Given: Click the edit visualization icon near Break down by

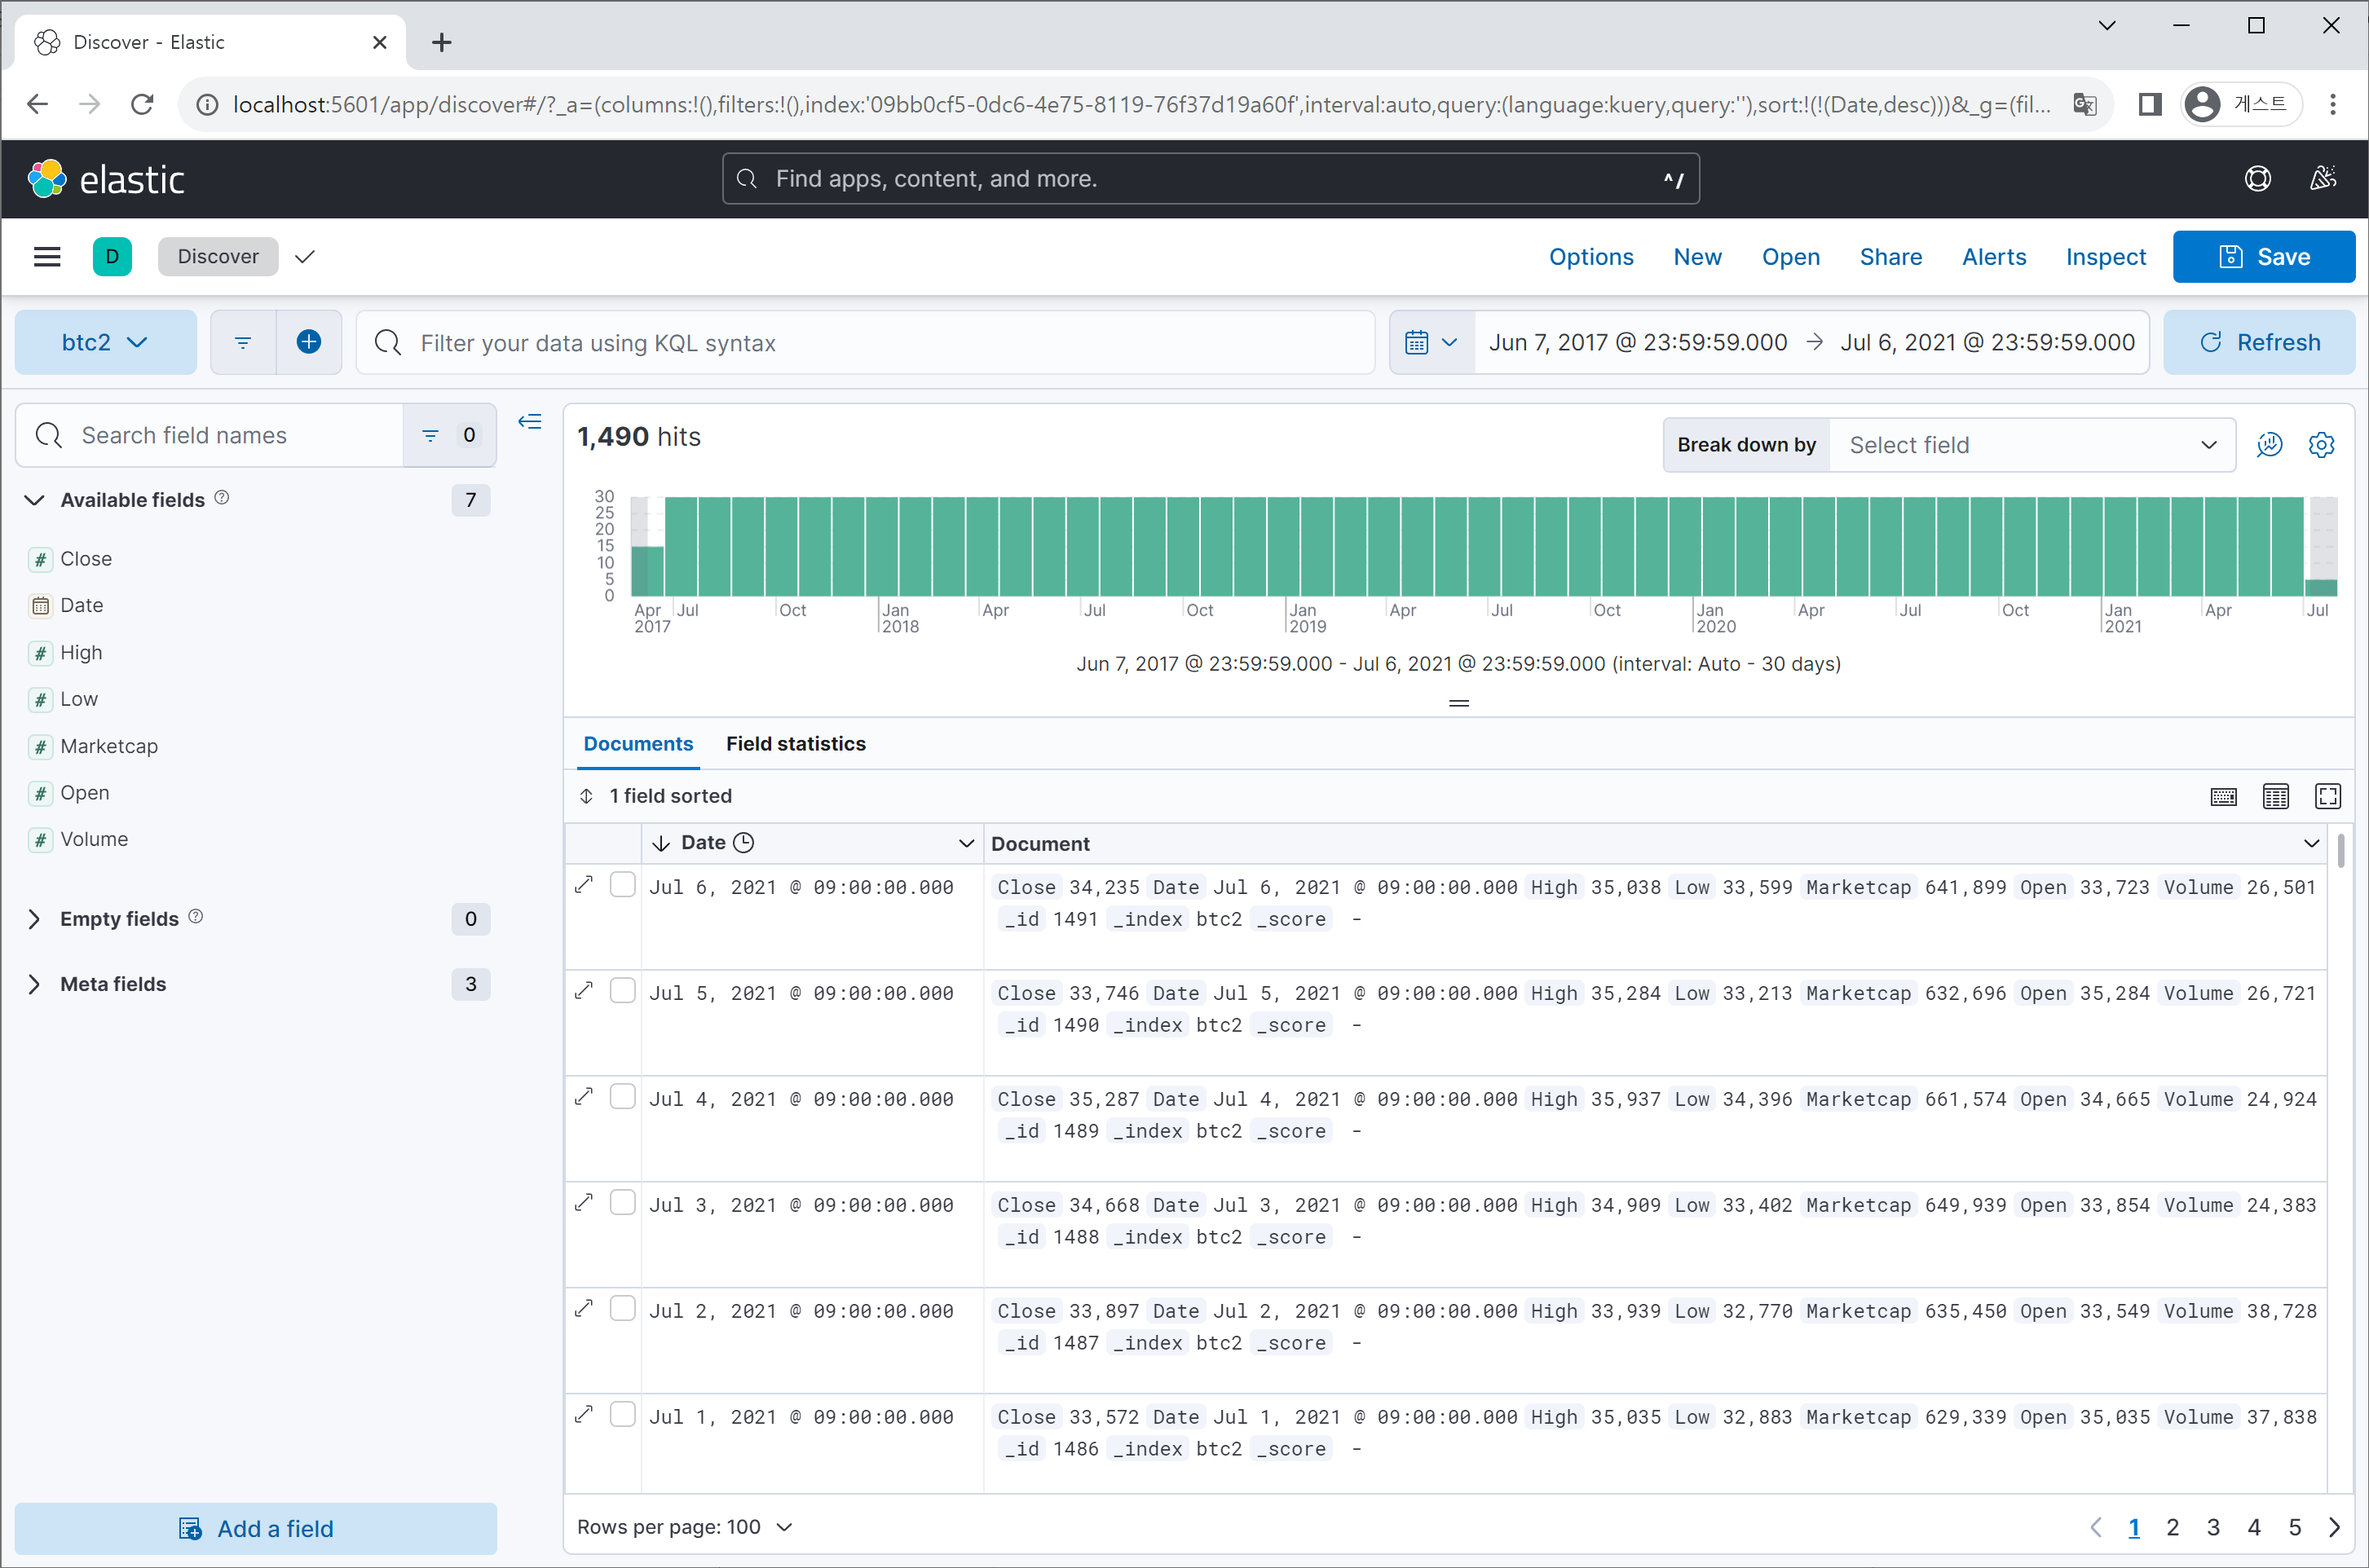Looking at the screenshot, I should tap(2269, 444).
